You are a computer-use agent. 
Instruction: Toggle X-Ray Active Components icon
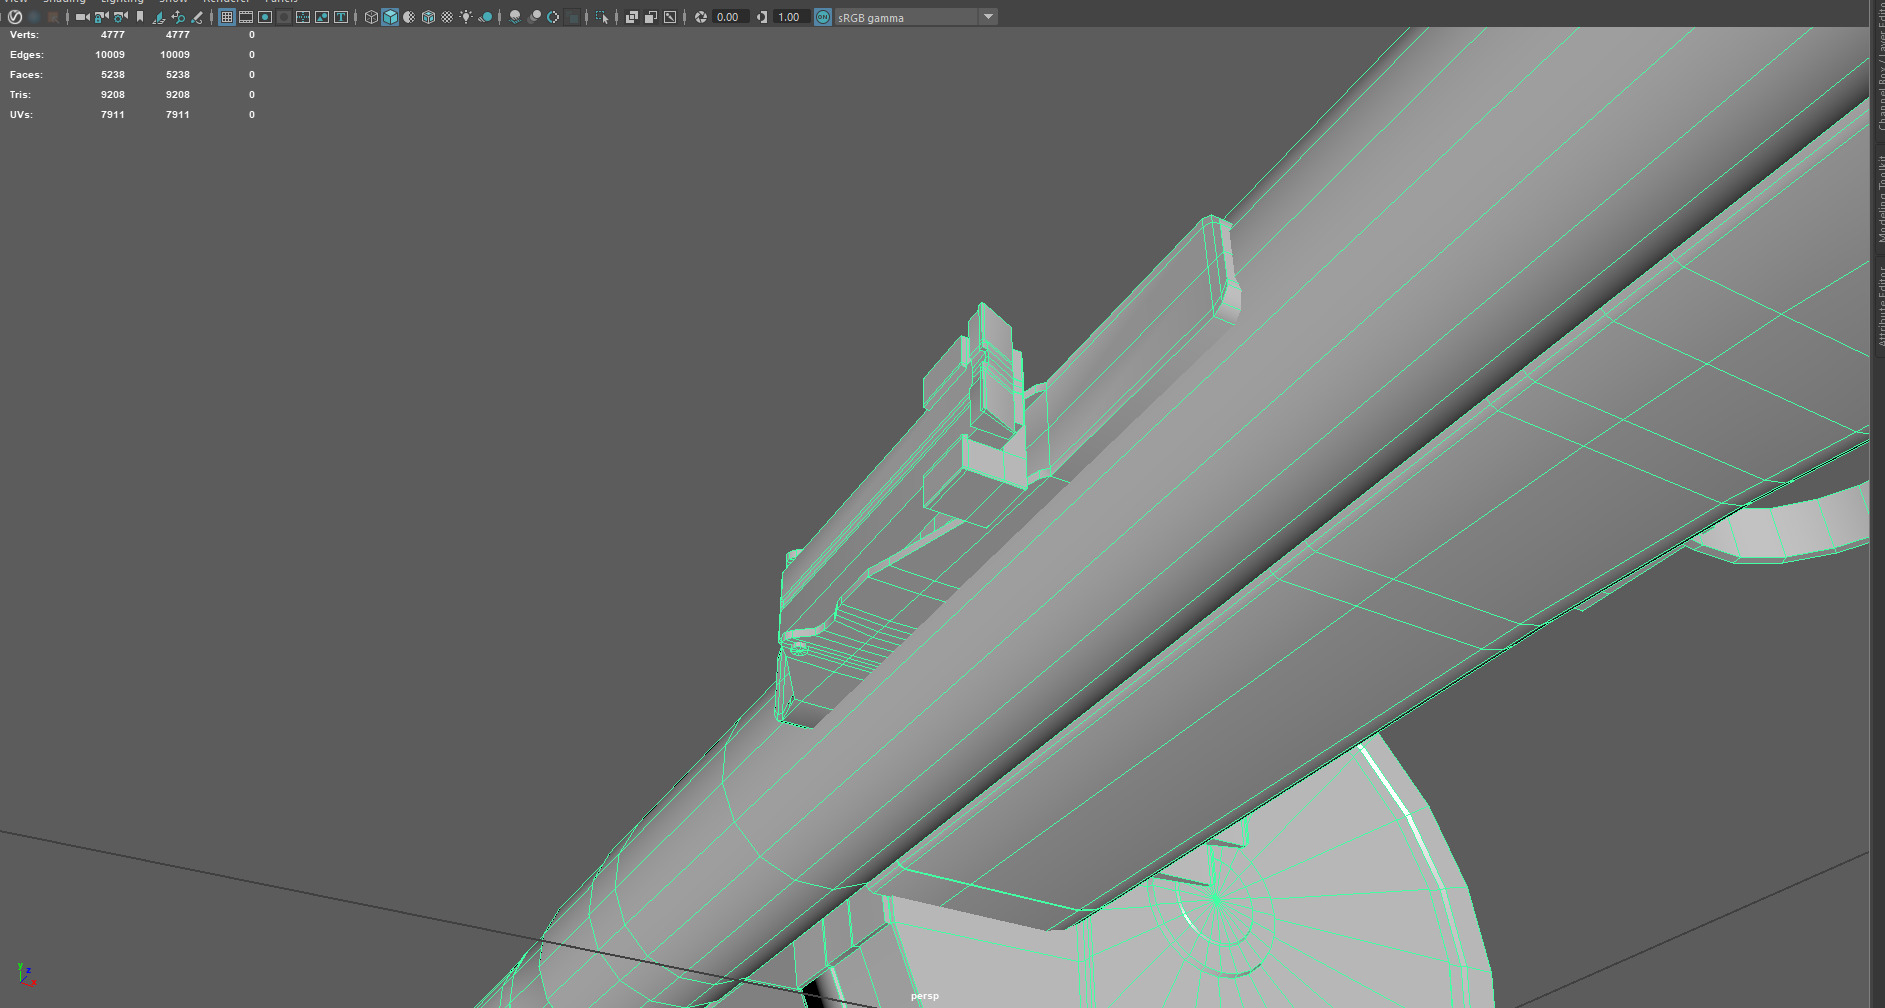[651, 17]
